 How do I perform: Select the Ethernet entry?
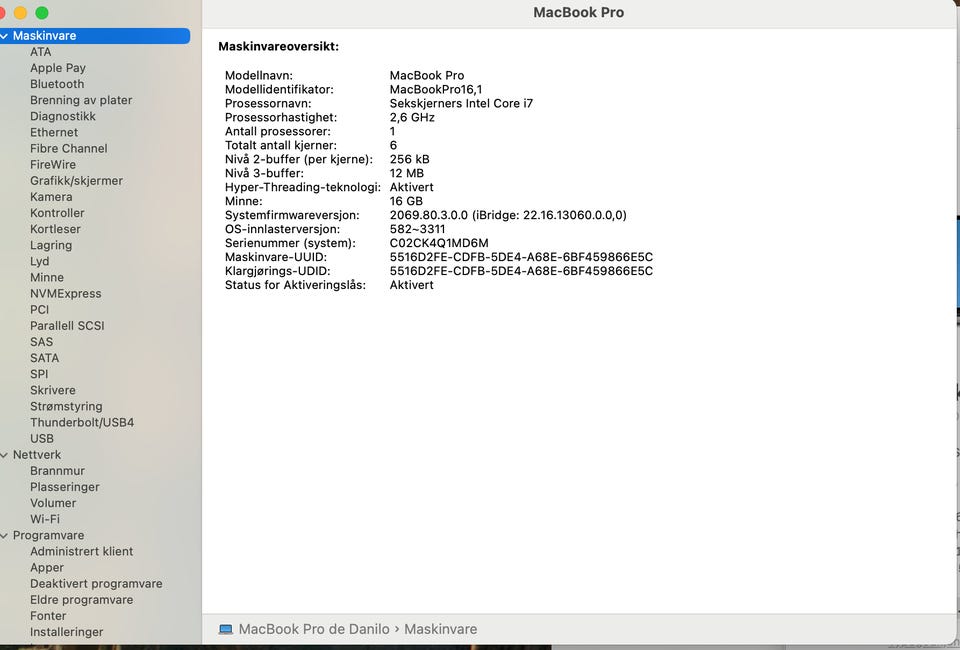tap(54, 132)
